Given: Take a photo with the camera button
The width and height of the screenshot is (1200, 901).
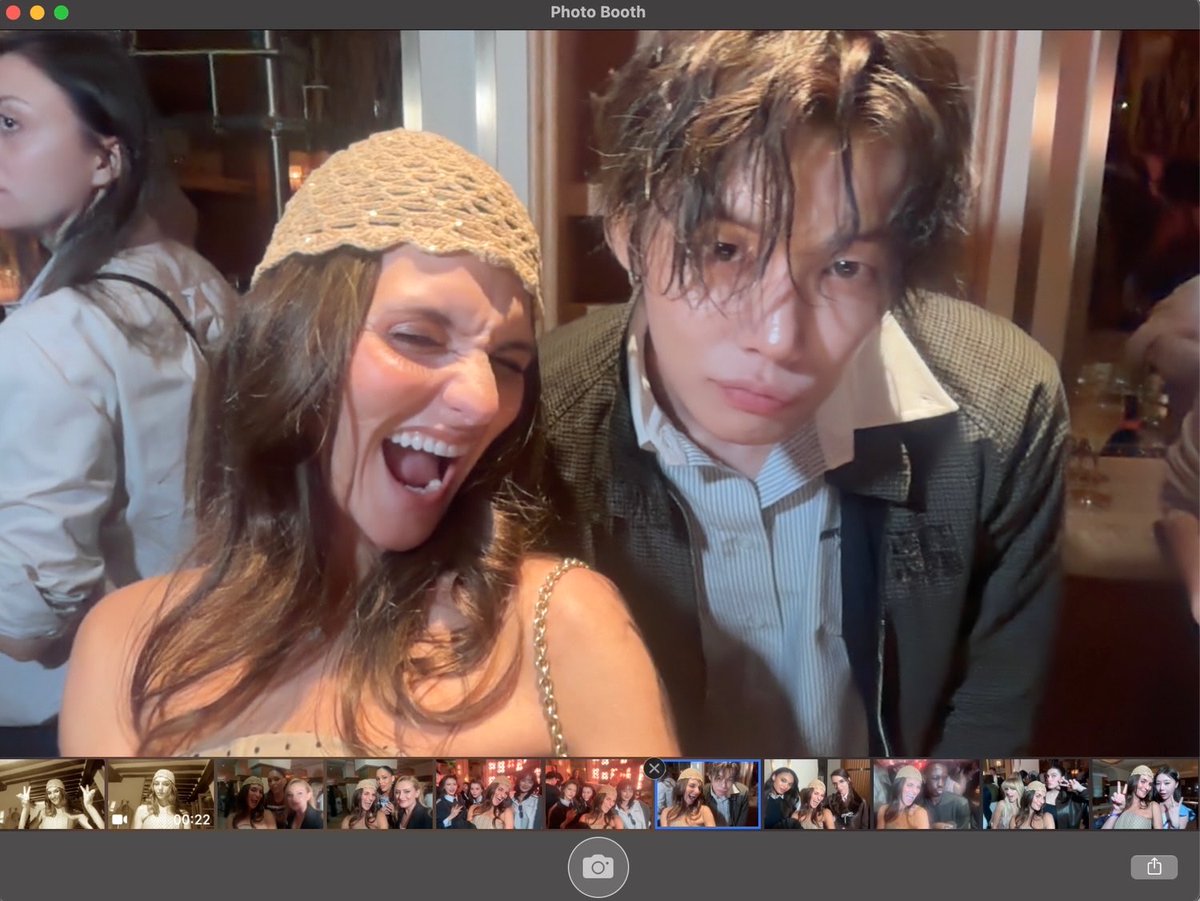Looking at the screenshot, I should coord(598,867).
